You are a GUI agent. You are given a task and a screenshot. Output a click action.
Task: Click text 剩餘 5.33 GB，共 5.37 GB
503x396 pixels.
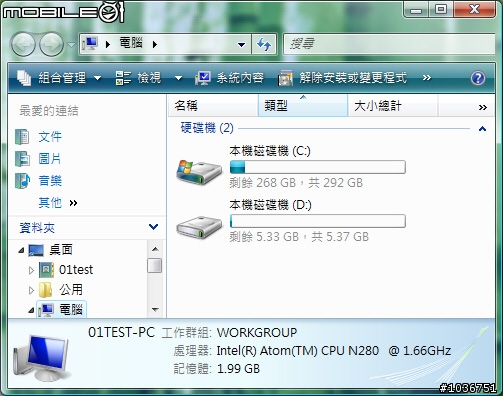click(x=299, y=237)
